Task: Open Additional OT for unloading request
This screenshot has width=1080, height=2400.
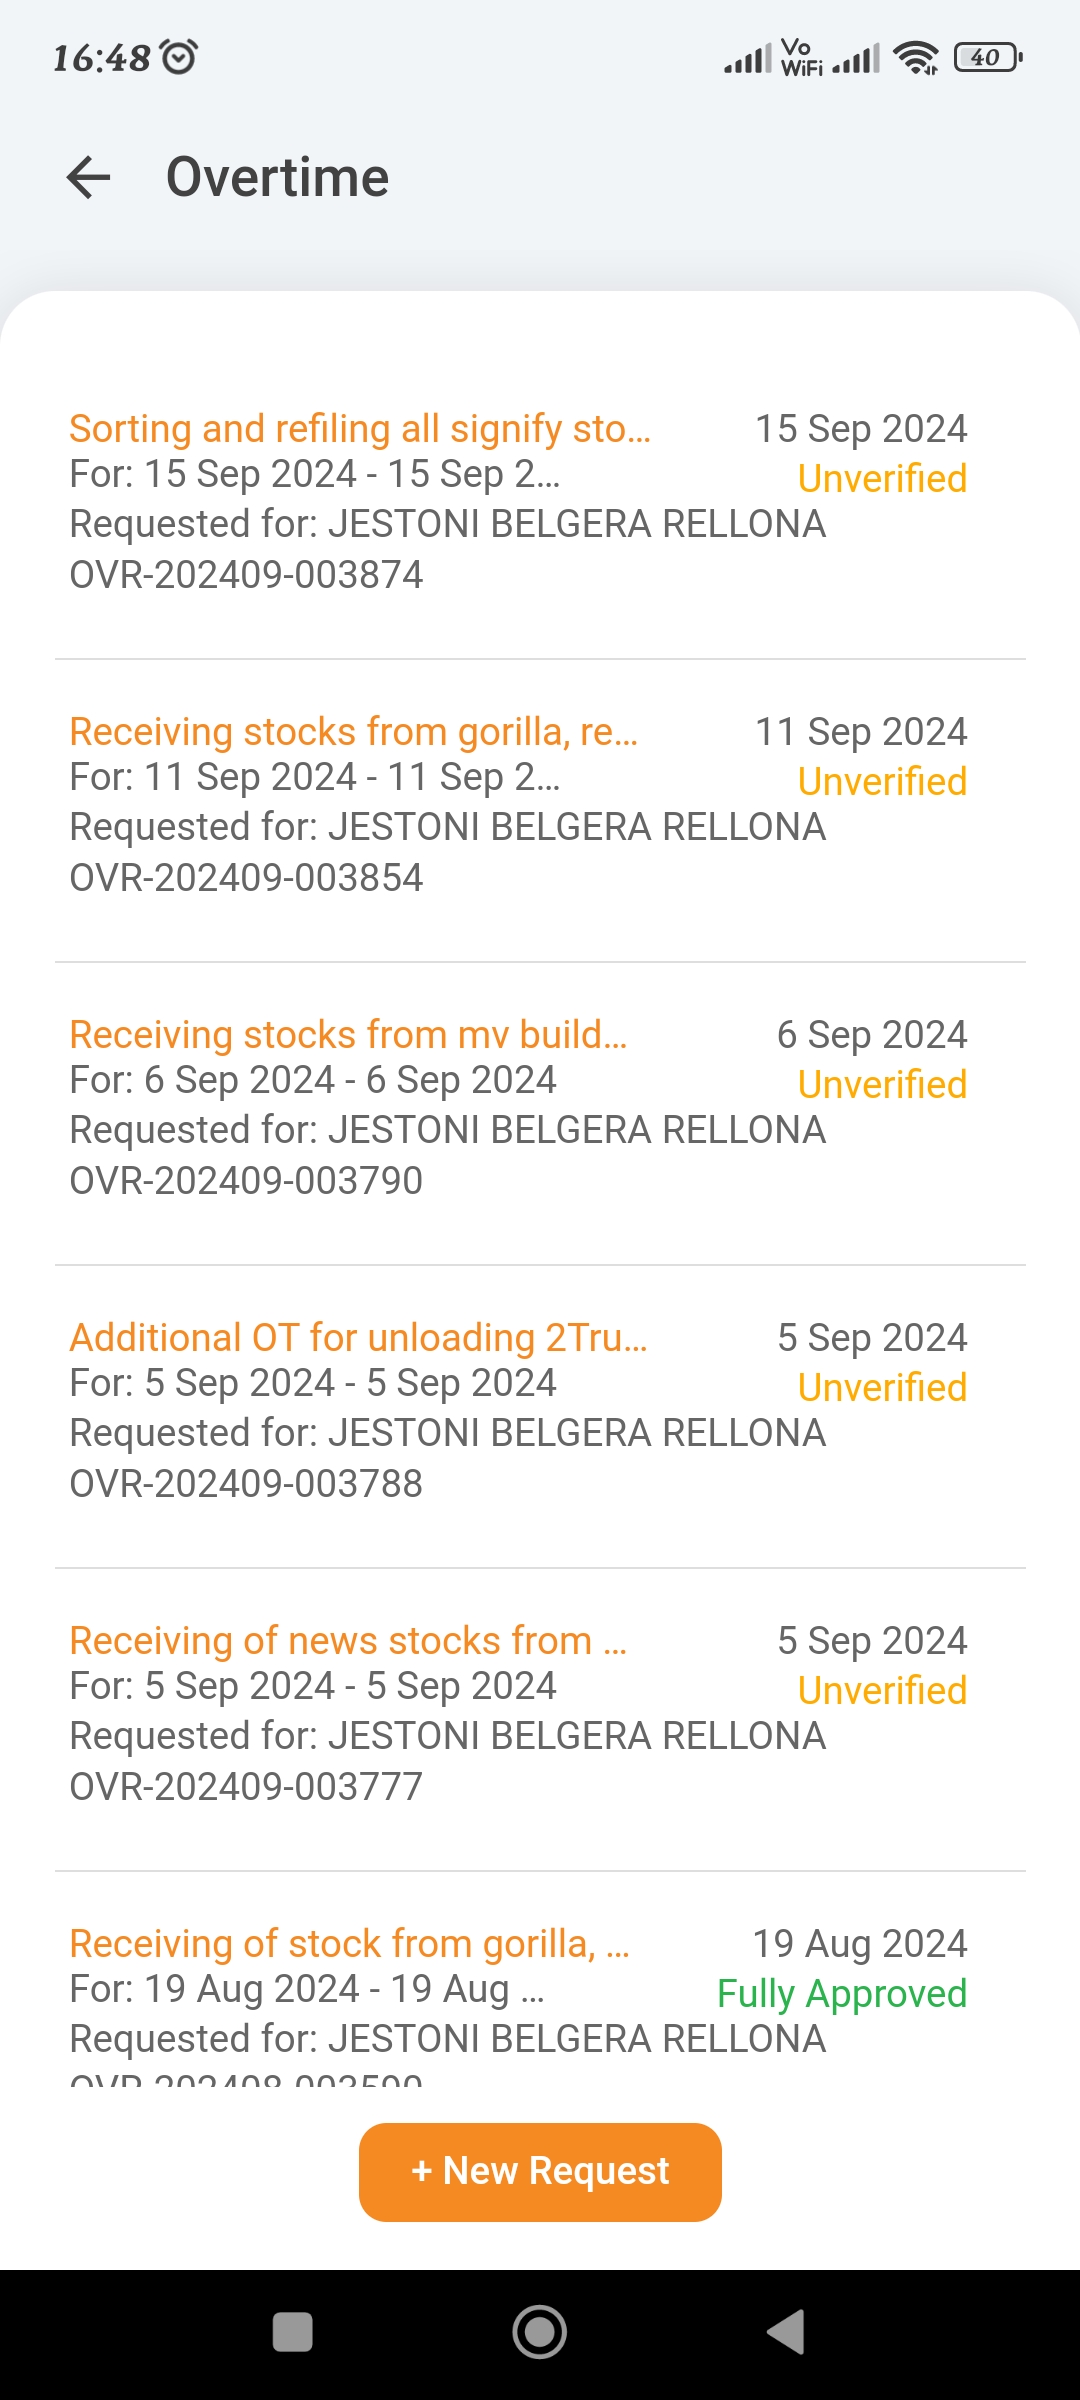Action: tap(358, 1338)
